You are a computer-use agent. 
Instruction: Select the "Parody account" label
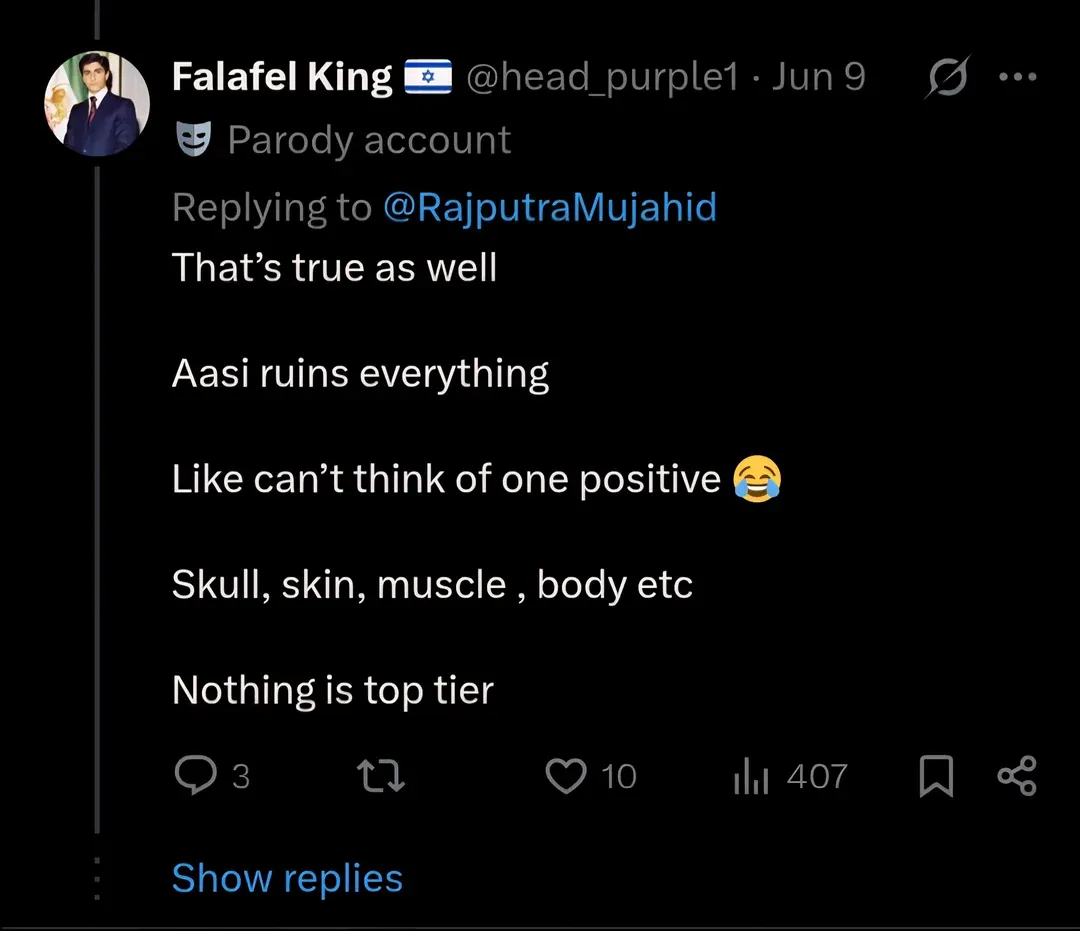(369, 141)
